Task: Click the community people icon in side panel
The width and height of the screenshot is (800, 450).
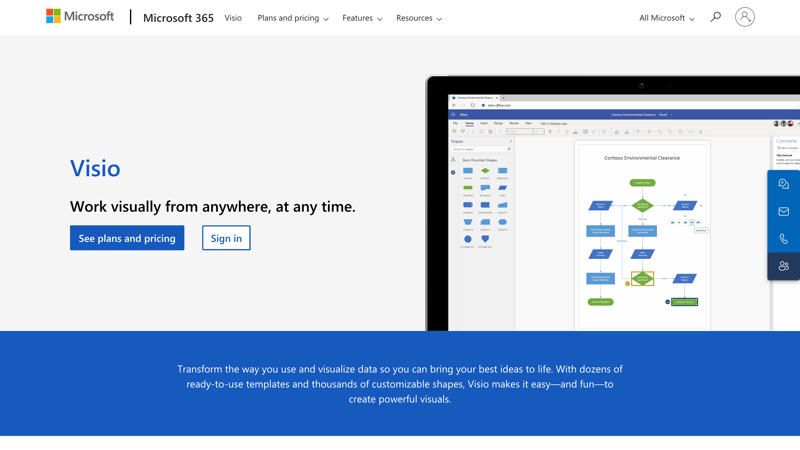Action: [783, 266]
